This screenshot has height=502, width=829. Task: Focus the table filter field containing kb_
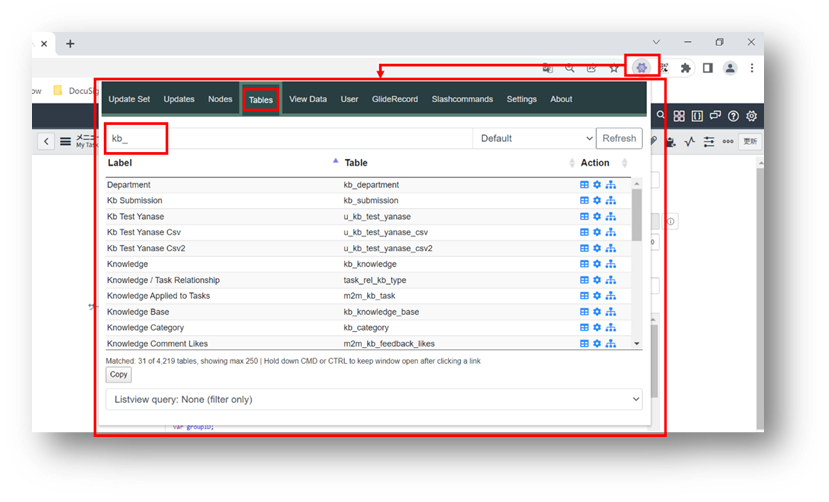pos(288,138)
